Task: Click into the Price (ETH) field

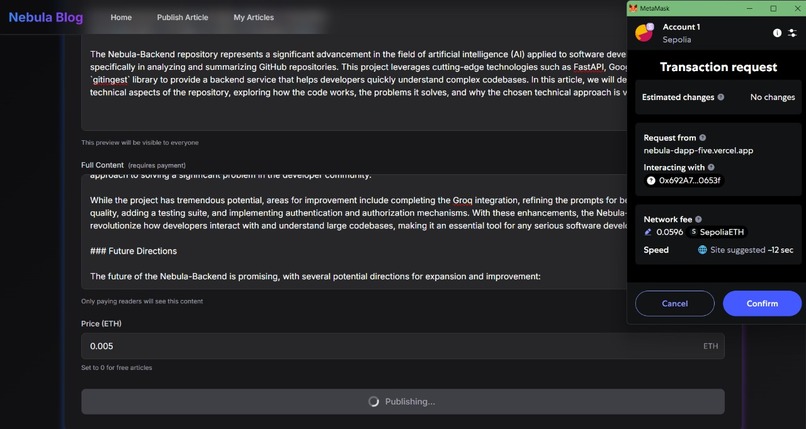Action: [403, 346]
